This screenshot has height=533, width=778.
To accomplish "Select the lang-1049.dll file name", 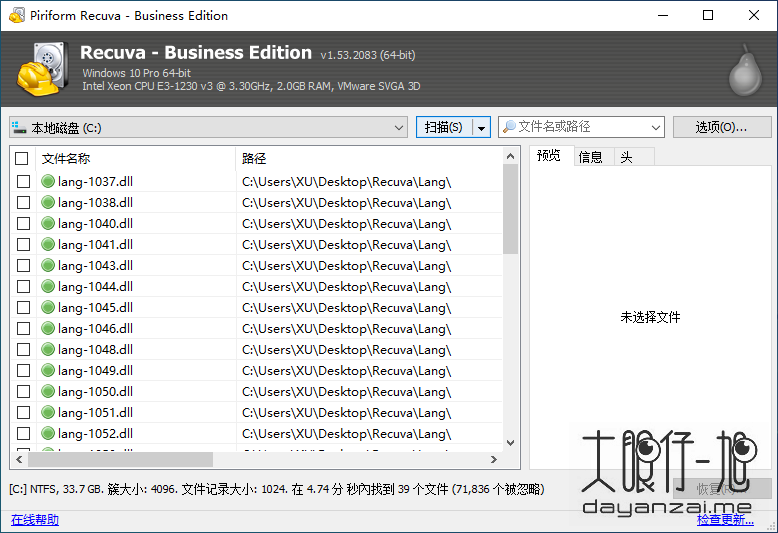I will pos(95,371).
